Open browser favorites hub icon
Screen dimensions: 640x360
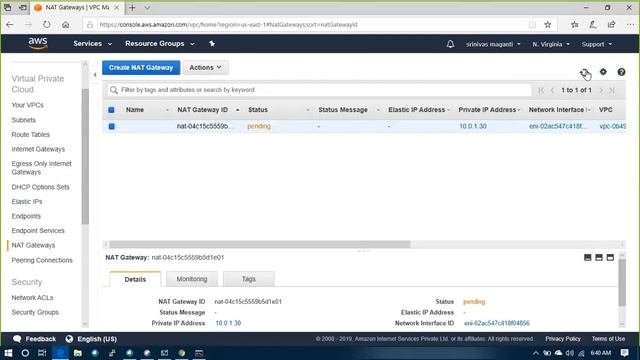(575, 25)
